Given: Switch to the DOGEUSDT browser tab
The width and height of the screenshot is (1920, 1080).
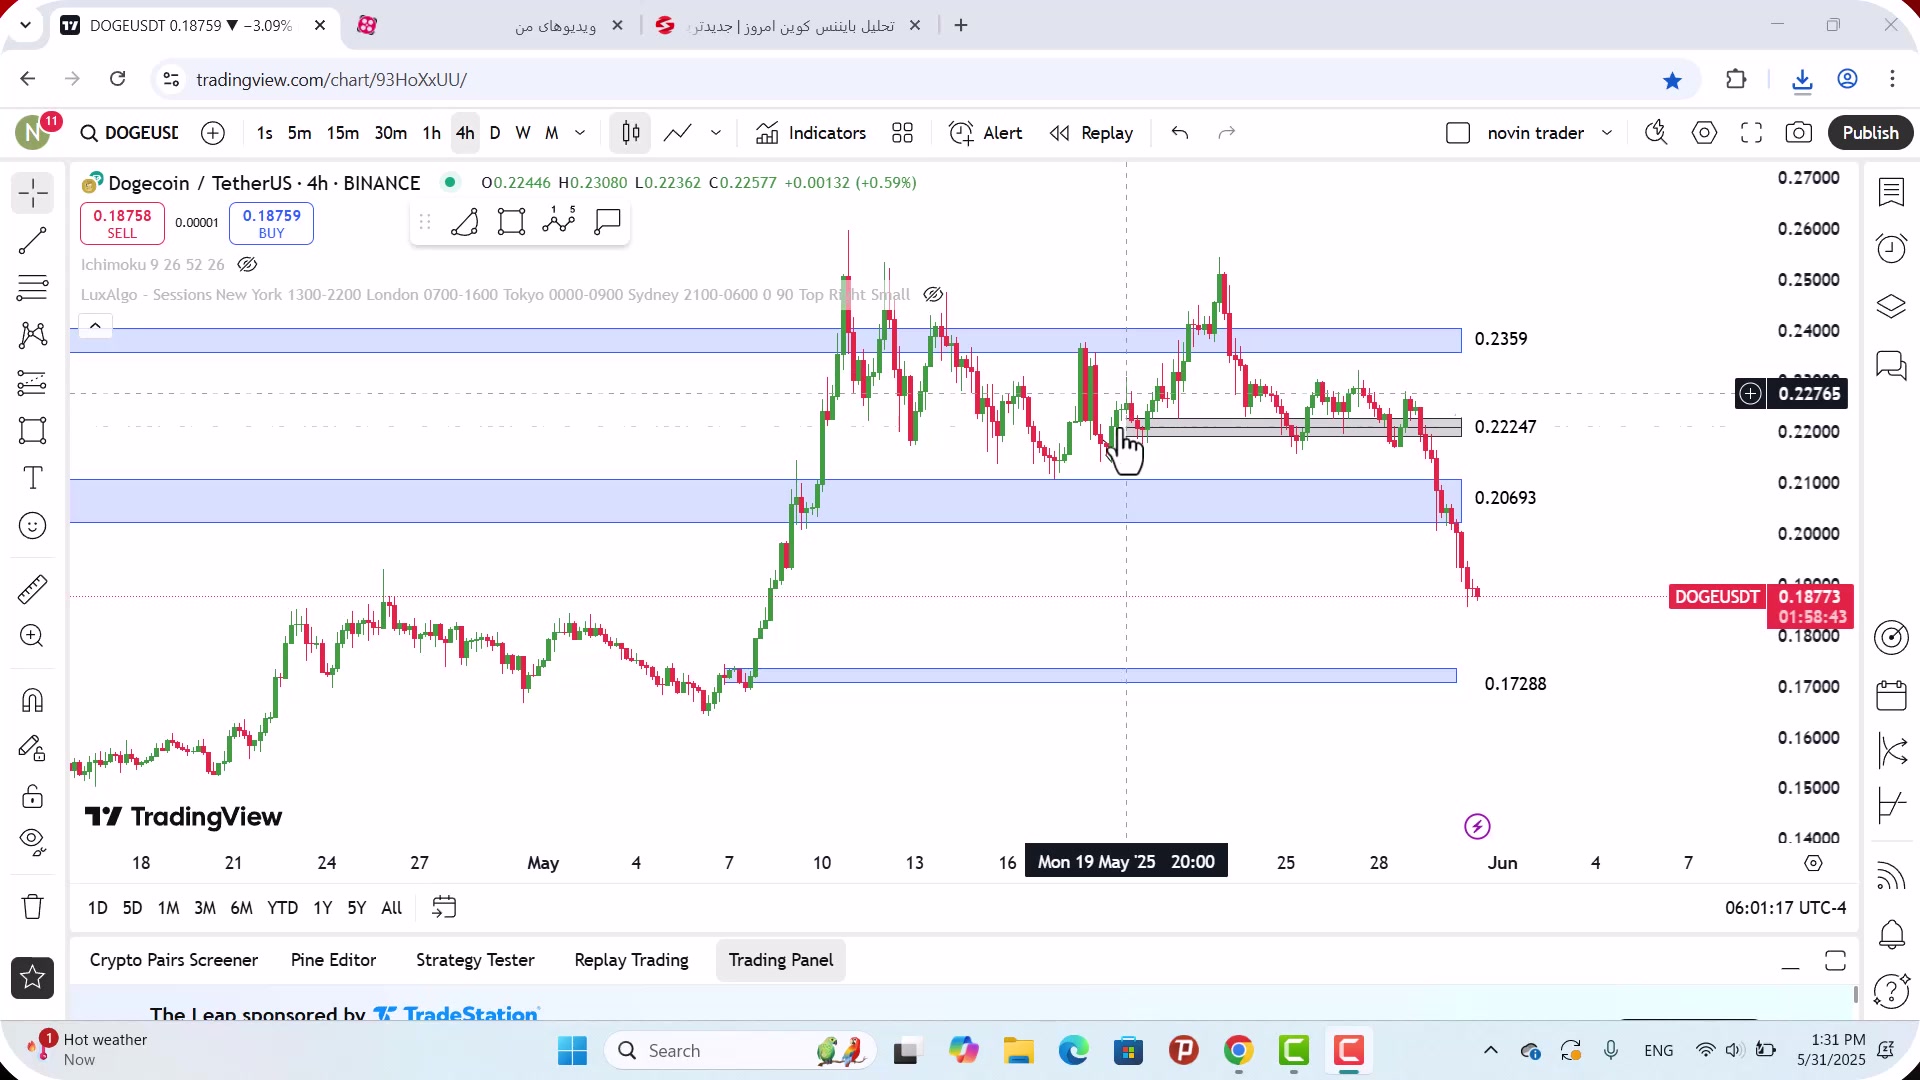Looking at the screenshot, I should click(x=192, y=25).
